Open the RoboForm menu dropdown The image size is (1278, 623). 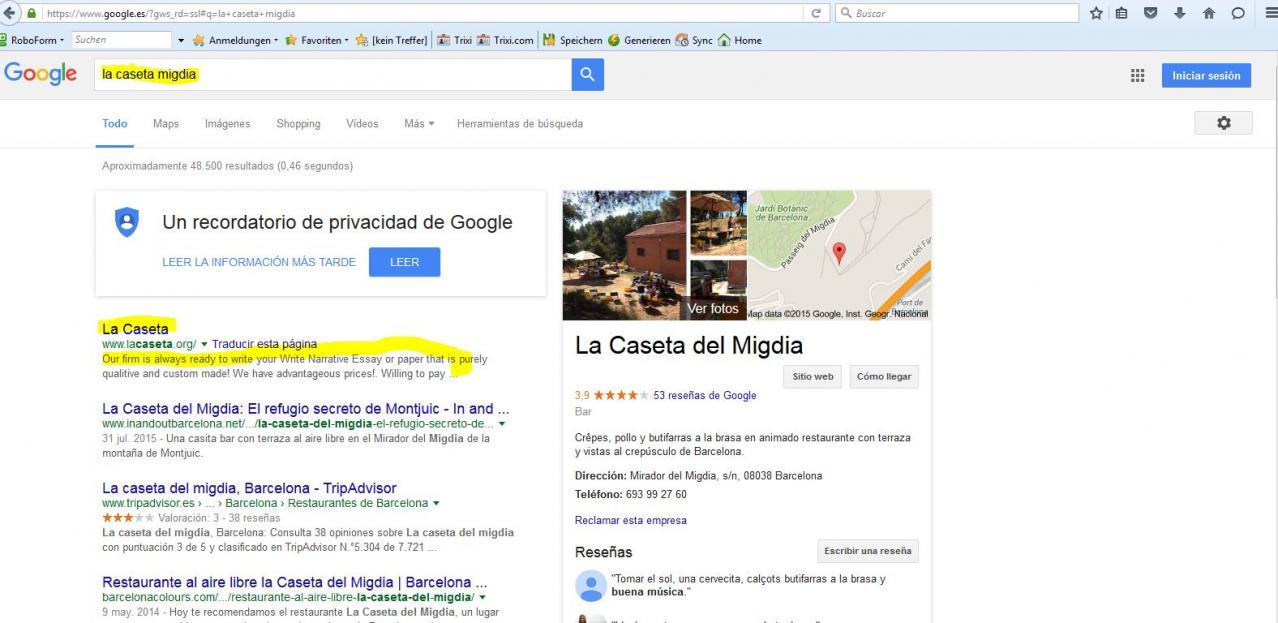(x=33, y=40)
